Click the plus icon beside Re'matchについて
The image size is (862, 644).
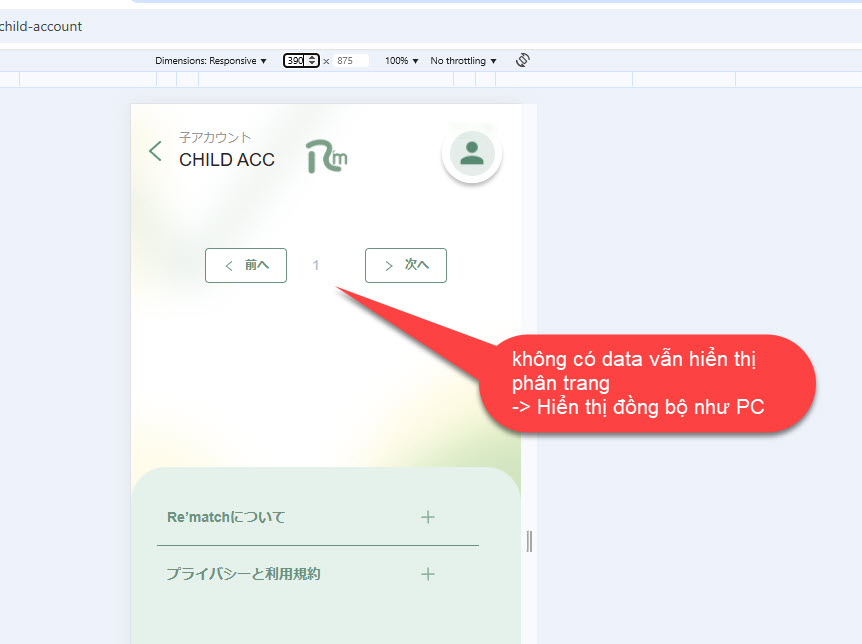428,517
